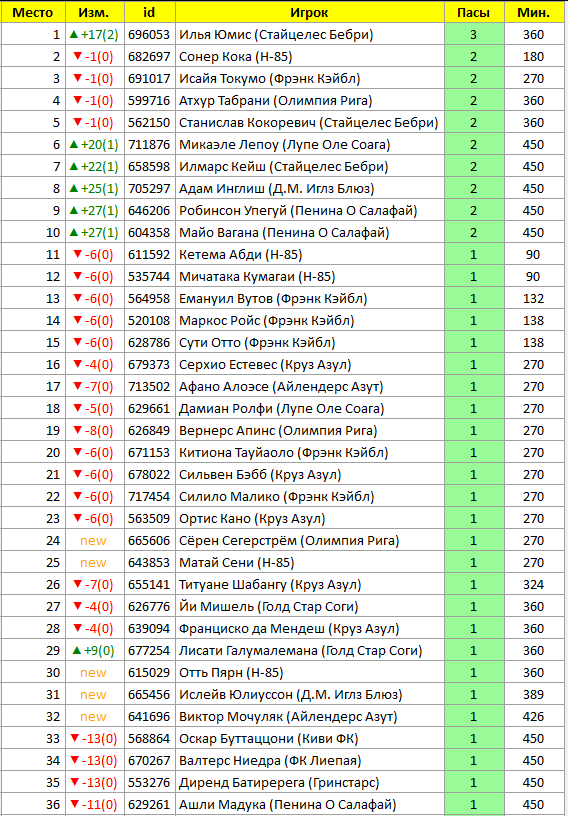Click the green cell with 3 passes

coord(474,35)
